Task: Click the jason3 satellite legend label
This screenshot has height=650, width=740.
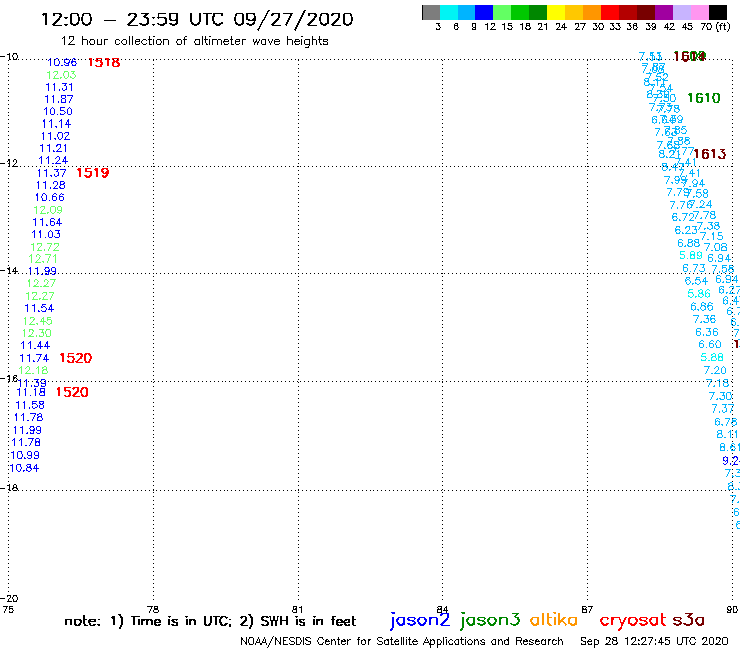Action: click(x=490, y=620)
